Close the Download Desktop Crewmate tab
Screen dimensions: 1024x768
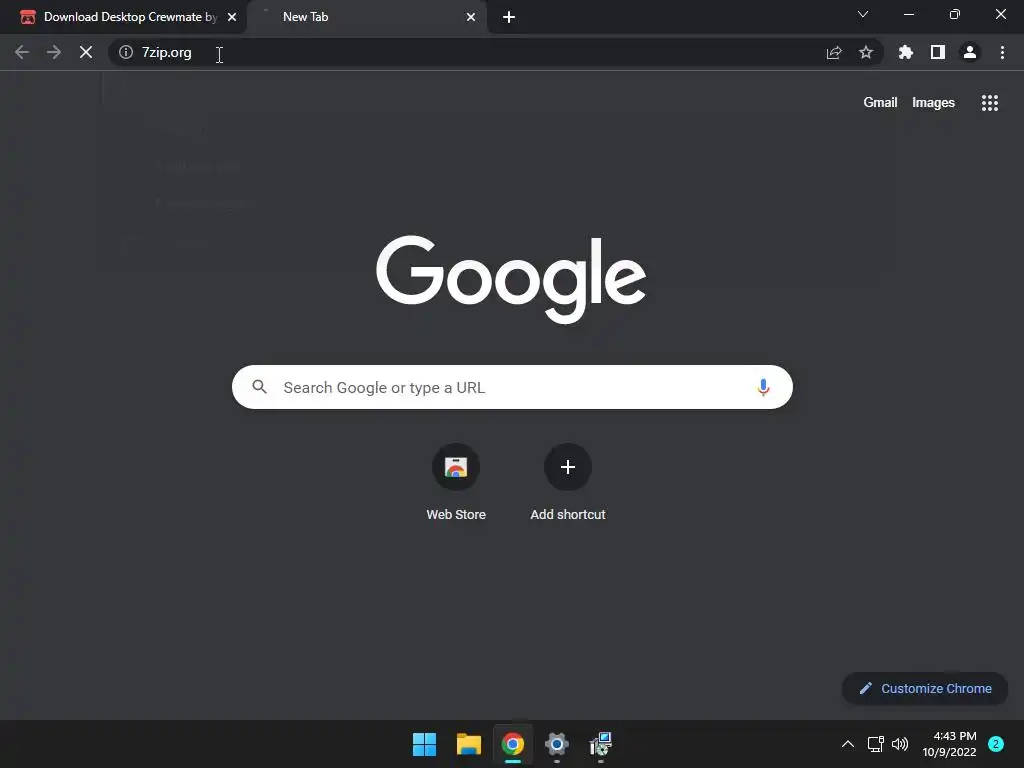pyautogui.click(x=232, y=17)
